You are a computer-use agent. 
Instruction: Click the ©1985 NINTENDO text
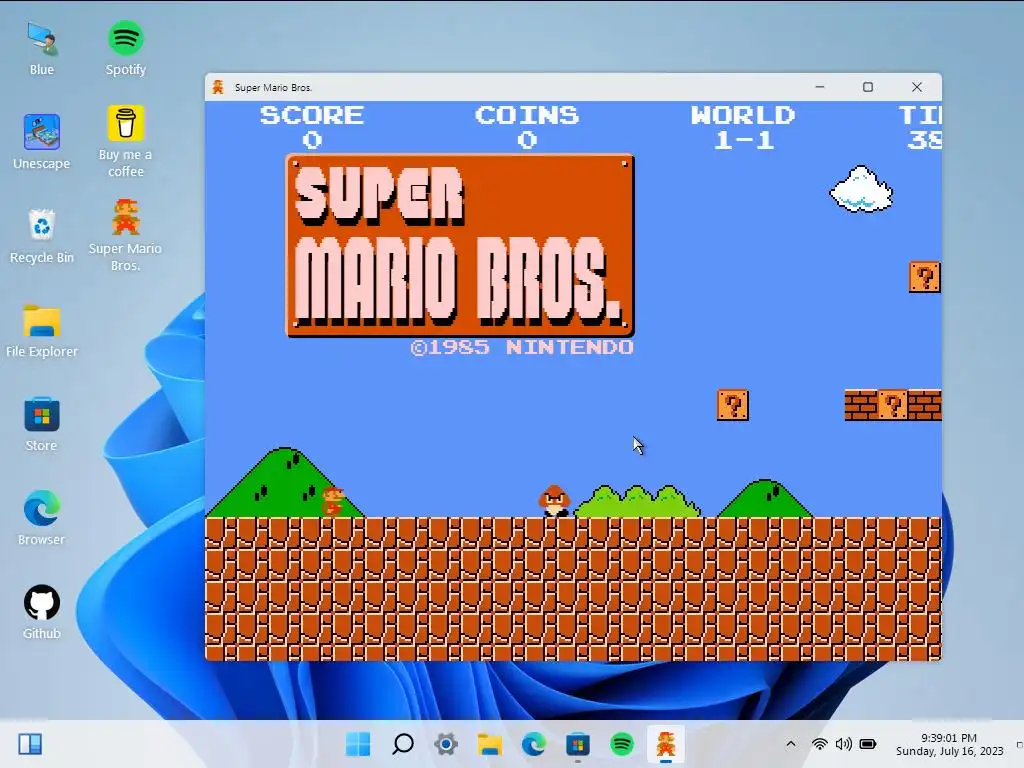pos(522,347)
